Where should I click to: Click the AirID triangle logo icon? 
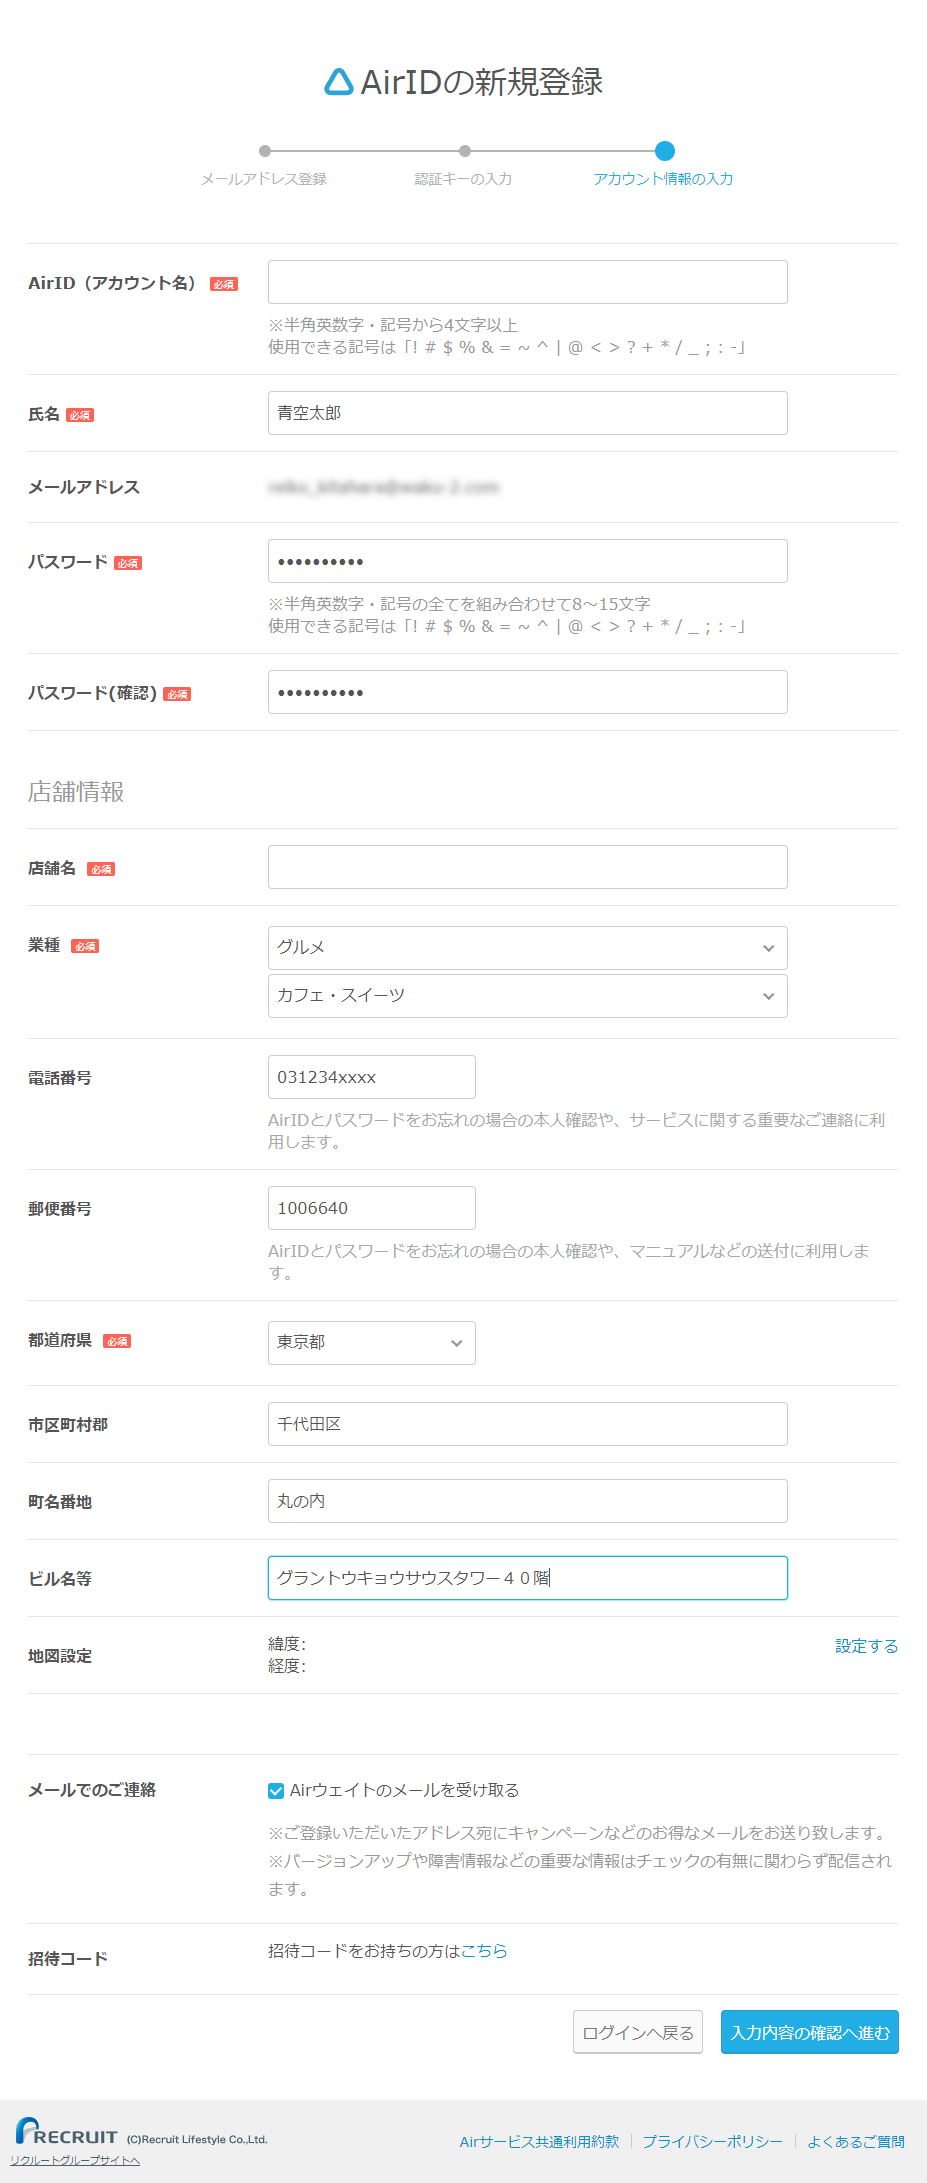[339, 82]
